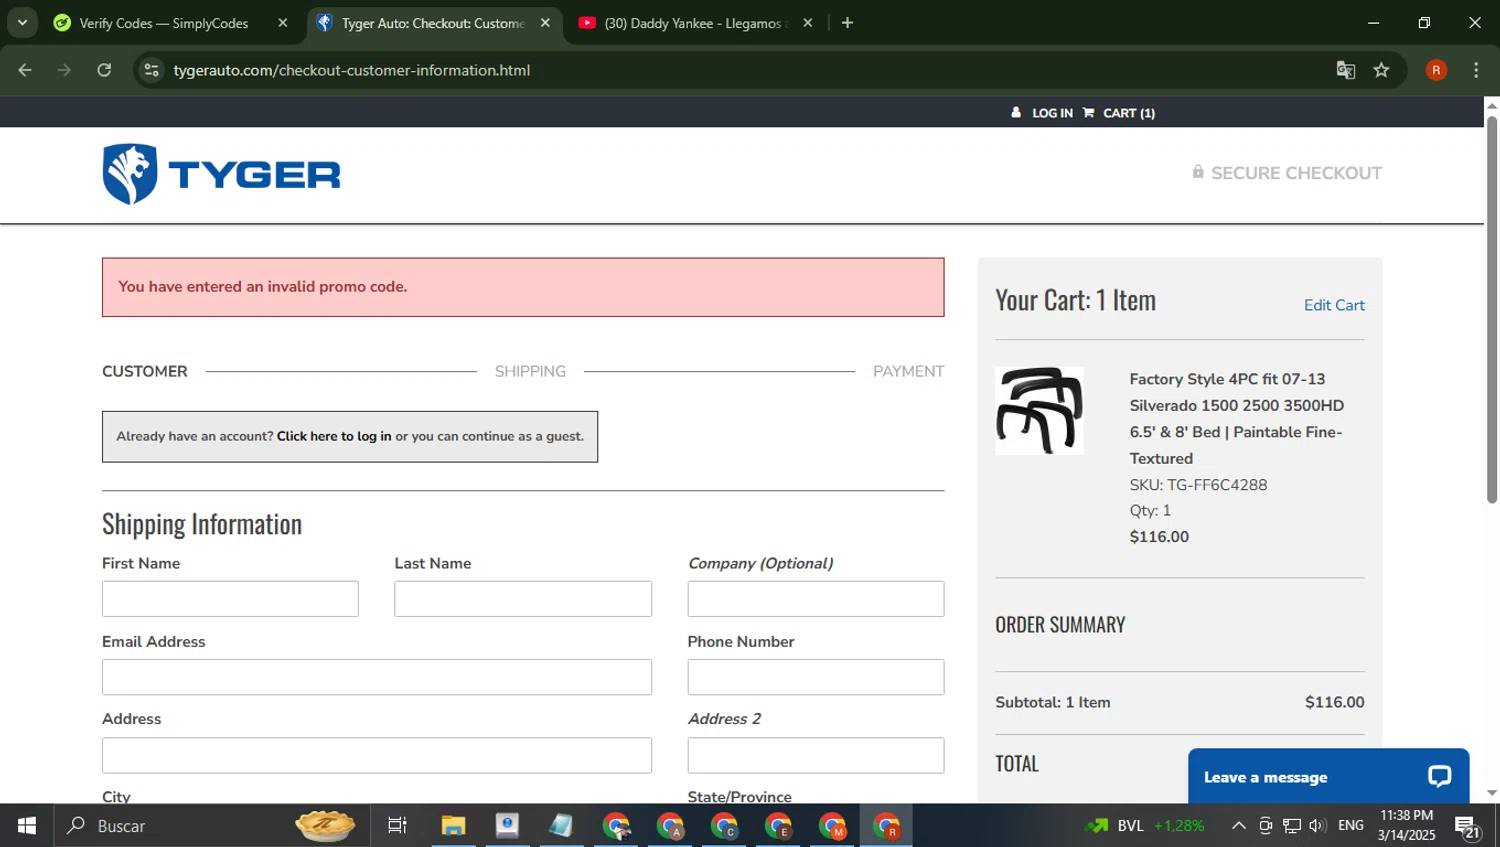Focus the Email Address field
The image size is (1500, 847).
[x=377, y=677]
